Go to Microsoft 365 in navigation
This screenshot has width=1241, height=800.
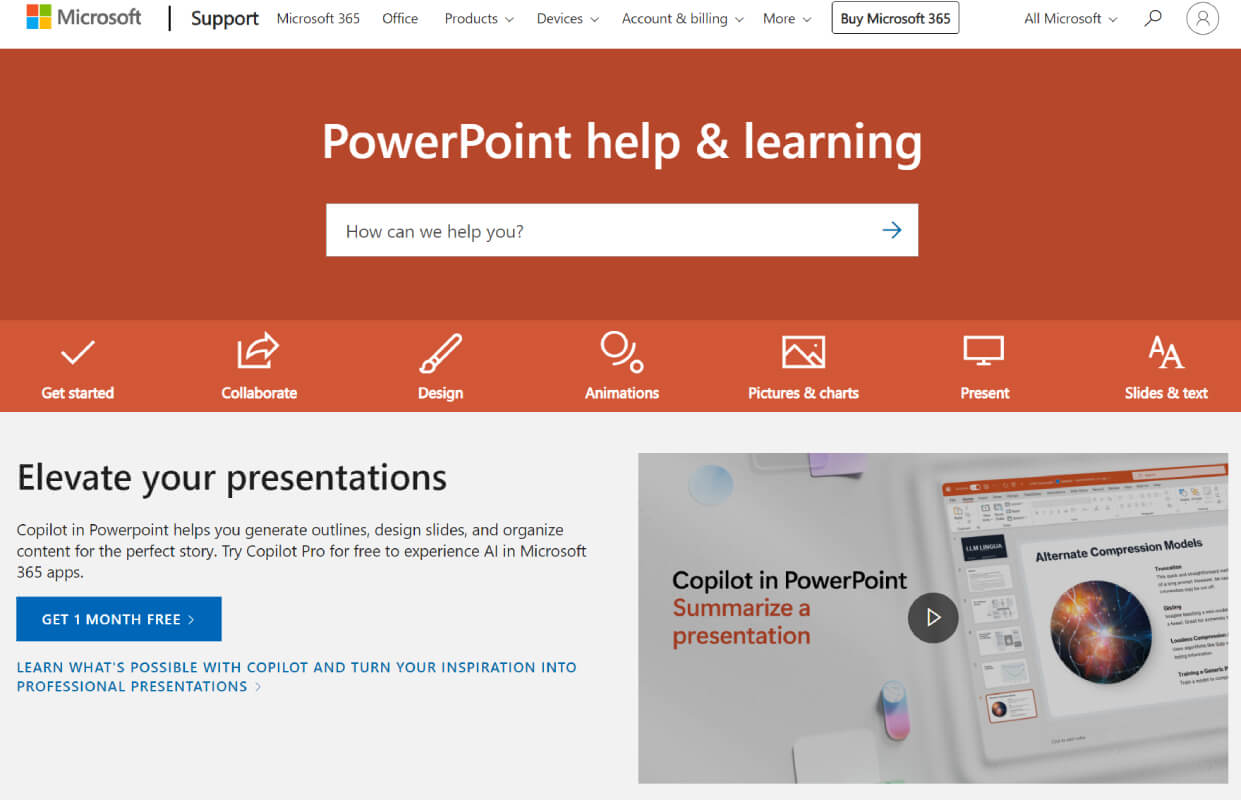[x=318, y=18]
